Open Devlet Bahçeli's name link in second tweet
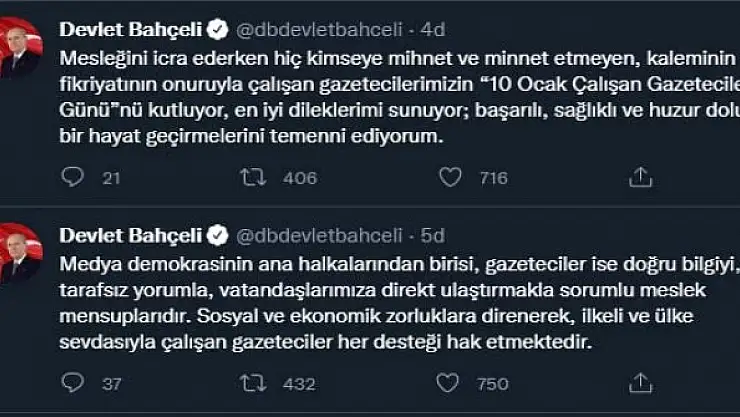Viewport: 740px width, 417px height. (x=131, y=236)
